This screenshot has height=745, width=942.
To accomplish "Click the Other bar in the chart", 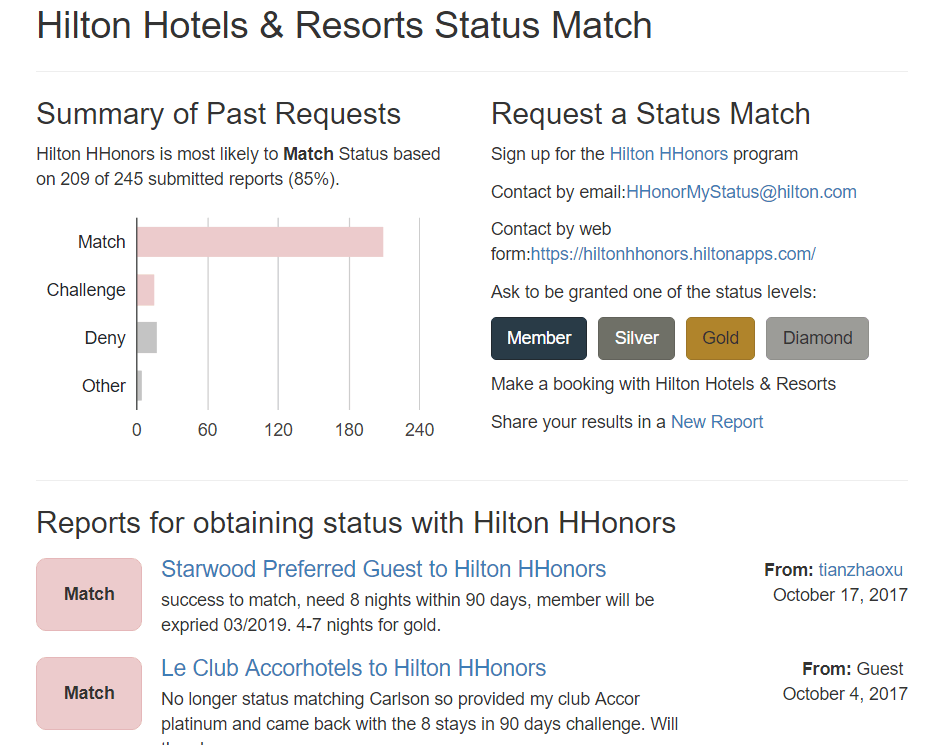I will 140,386.
